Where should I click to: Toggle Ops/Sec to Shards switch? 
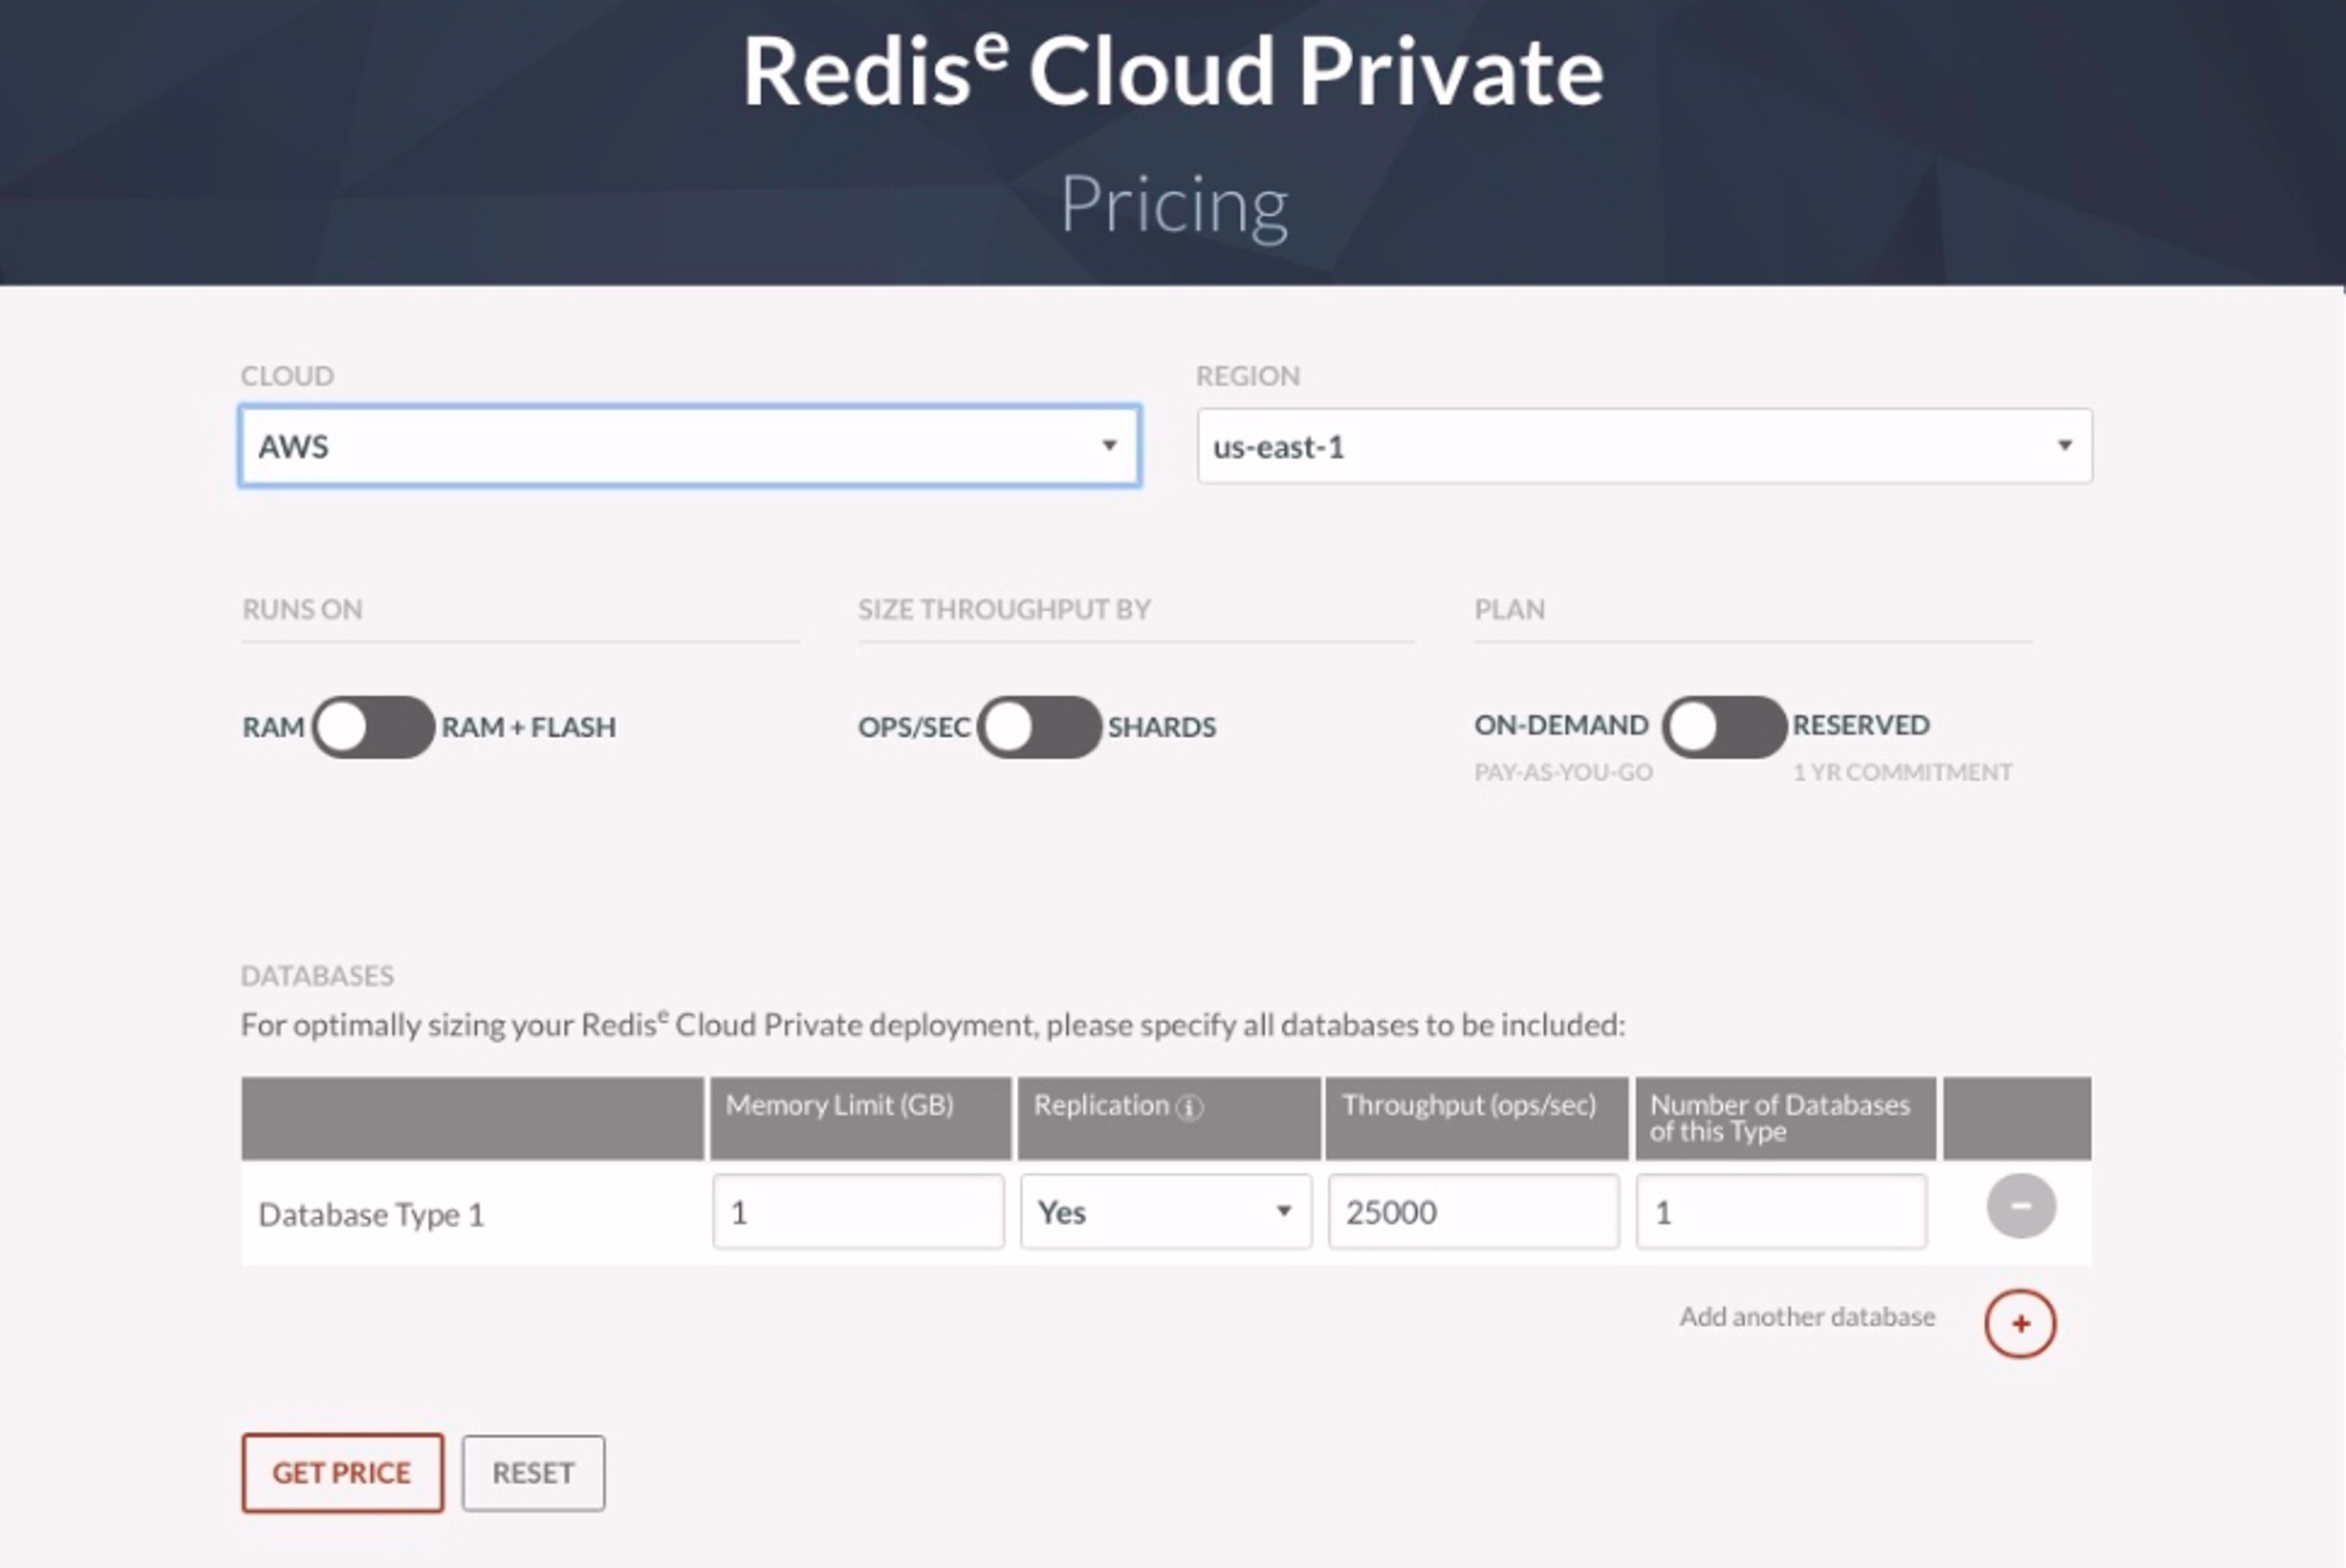tap(1038, 727)
